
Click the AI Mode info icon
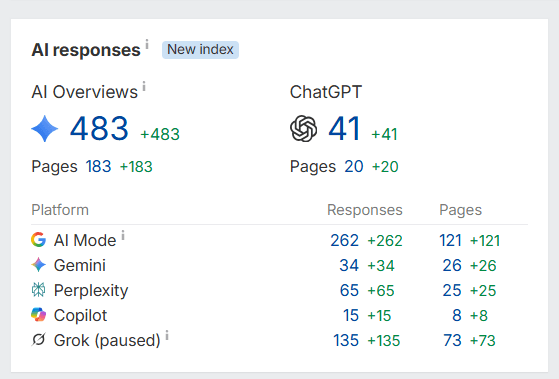pos(123,235)
